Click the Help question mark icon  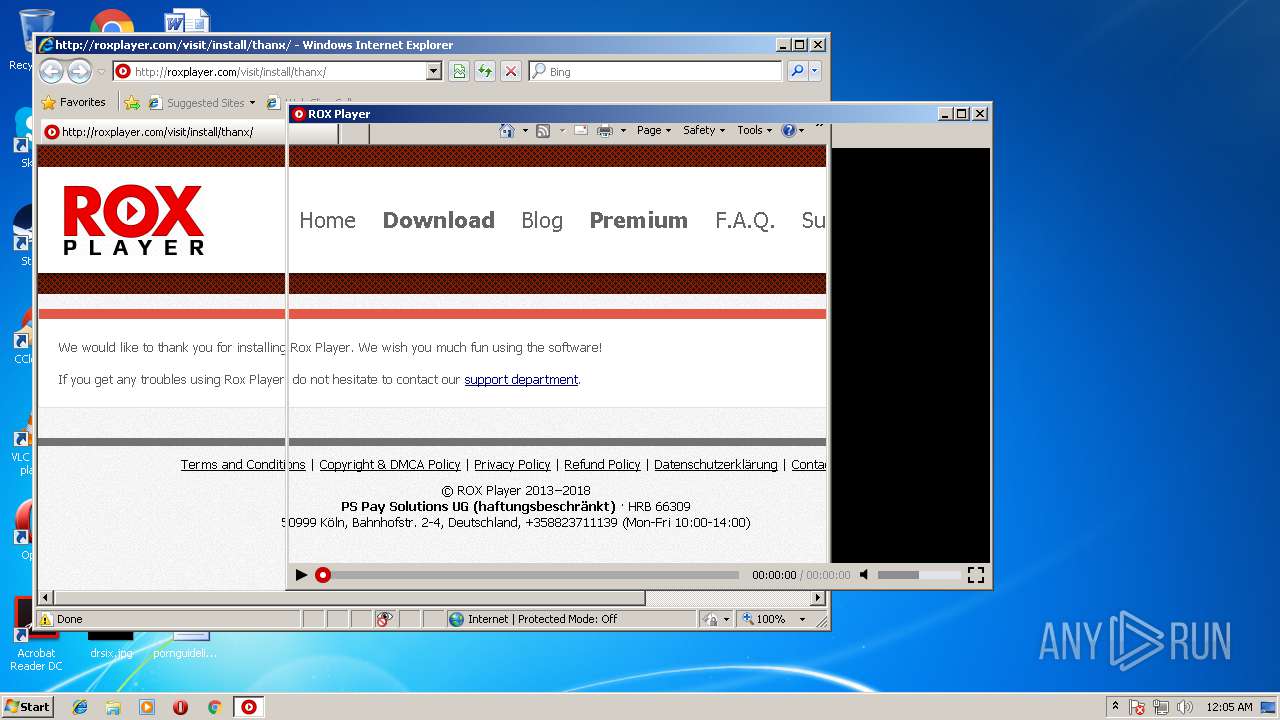[788, 130]
